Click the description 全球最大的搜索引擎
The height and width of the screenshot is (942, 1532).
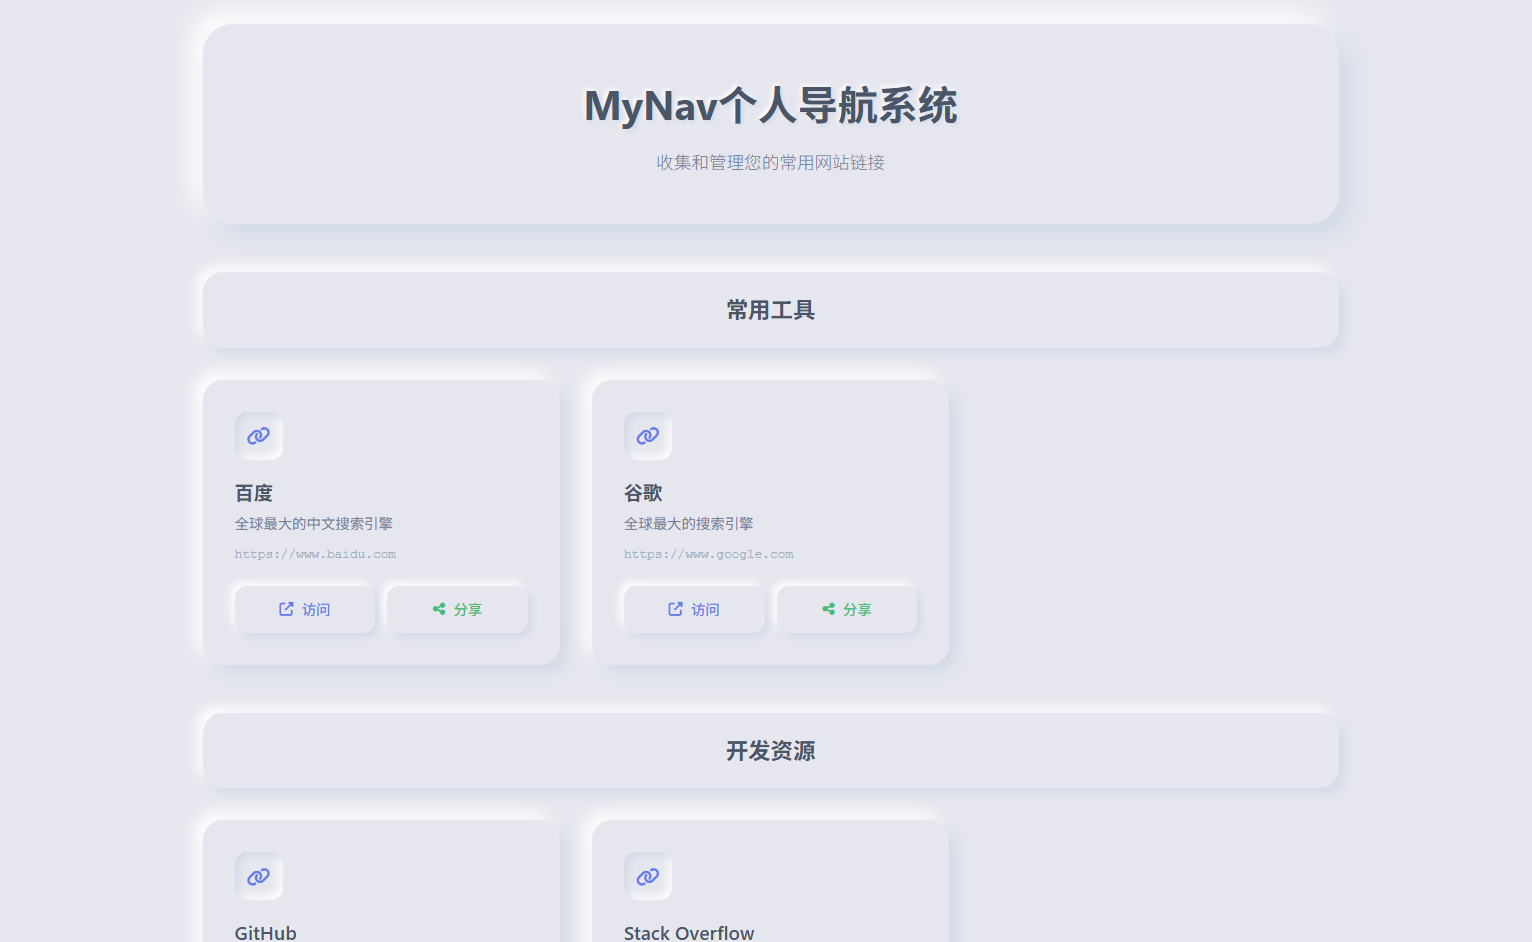[x=689, y=524]
